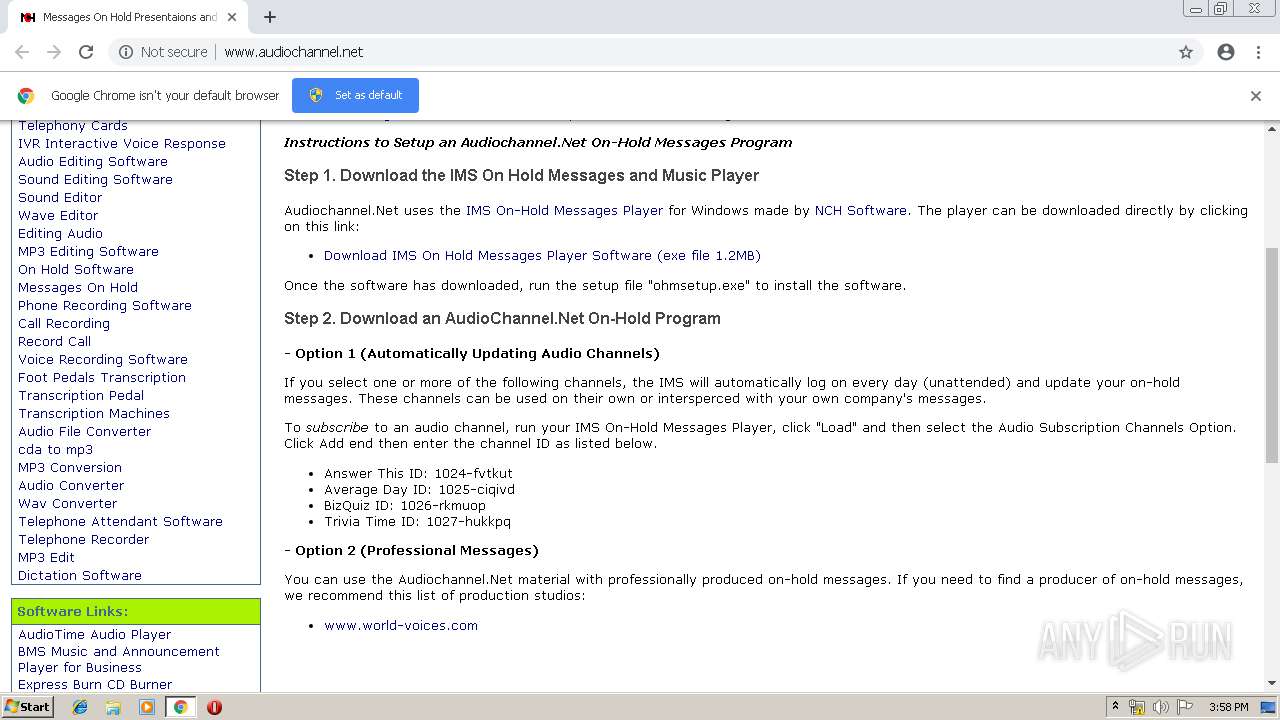1280x720 pixels.
Task: Follow the NCH Software link
Action: coord(861,210)
